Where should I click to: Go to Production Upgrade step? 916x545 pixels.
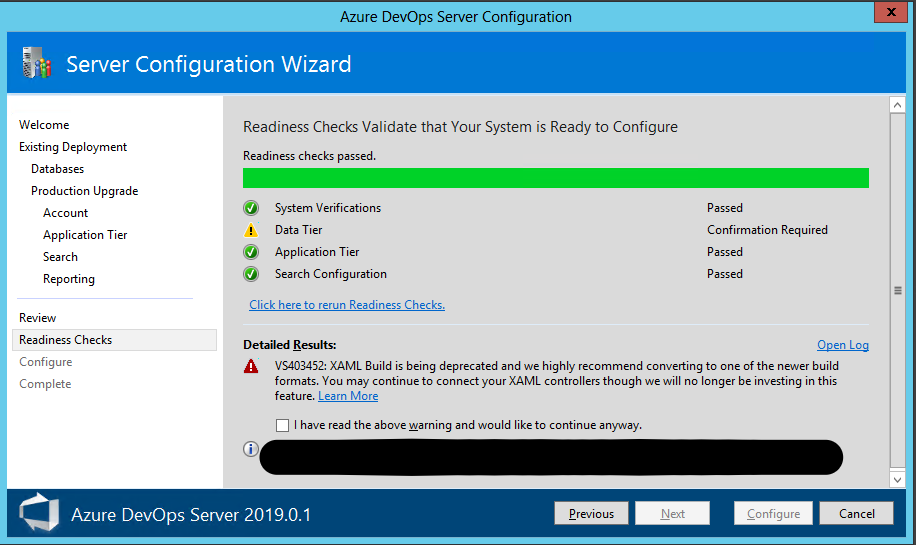coord(84,191)
